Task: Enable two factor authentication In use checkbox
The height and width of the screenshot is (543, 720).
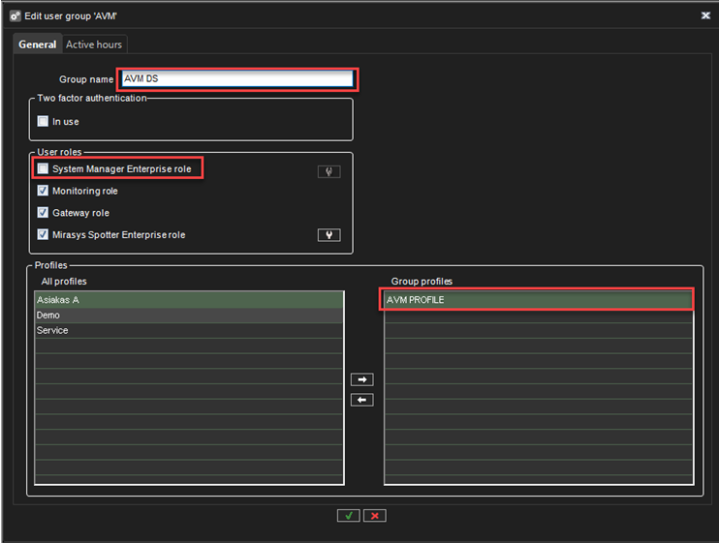Action: point(43,121)
